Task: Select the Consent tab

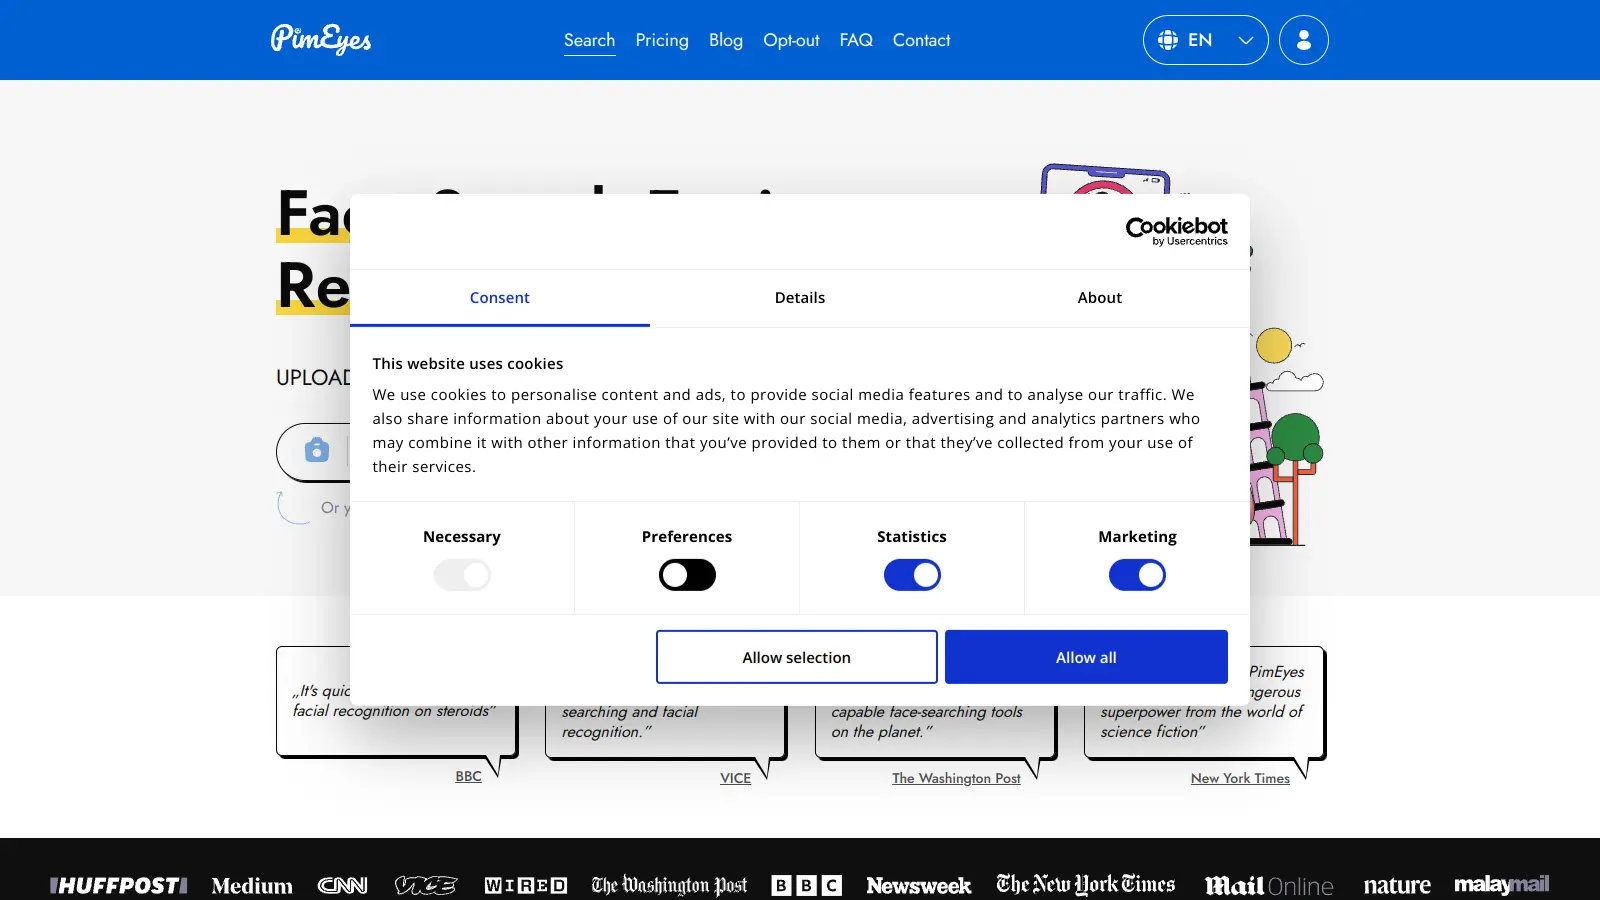Action: click(x=500, y=298)
